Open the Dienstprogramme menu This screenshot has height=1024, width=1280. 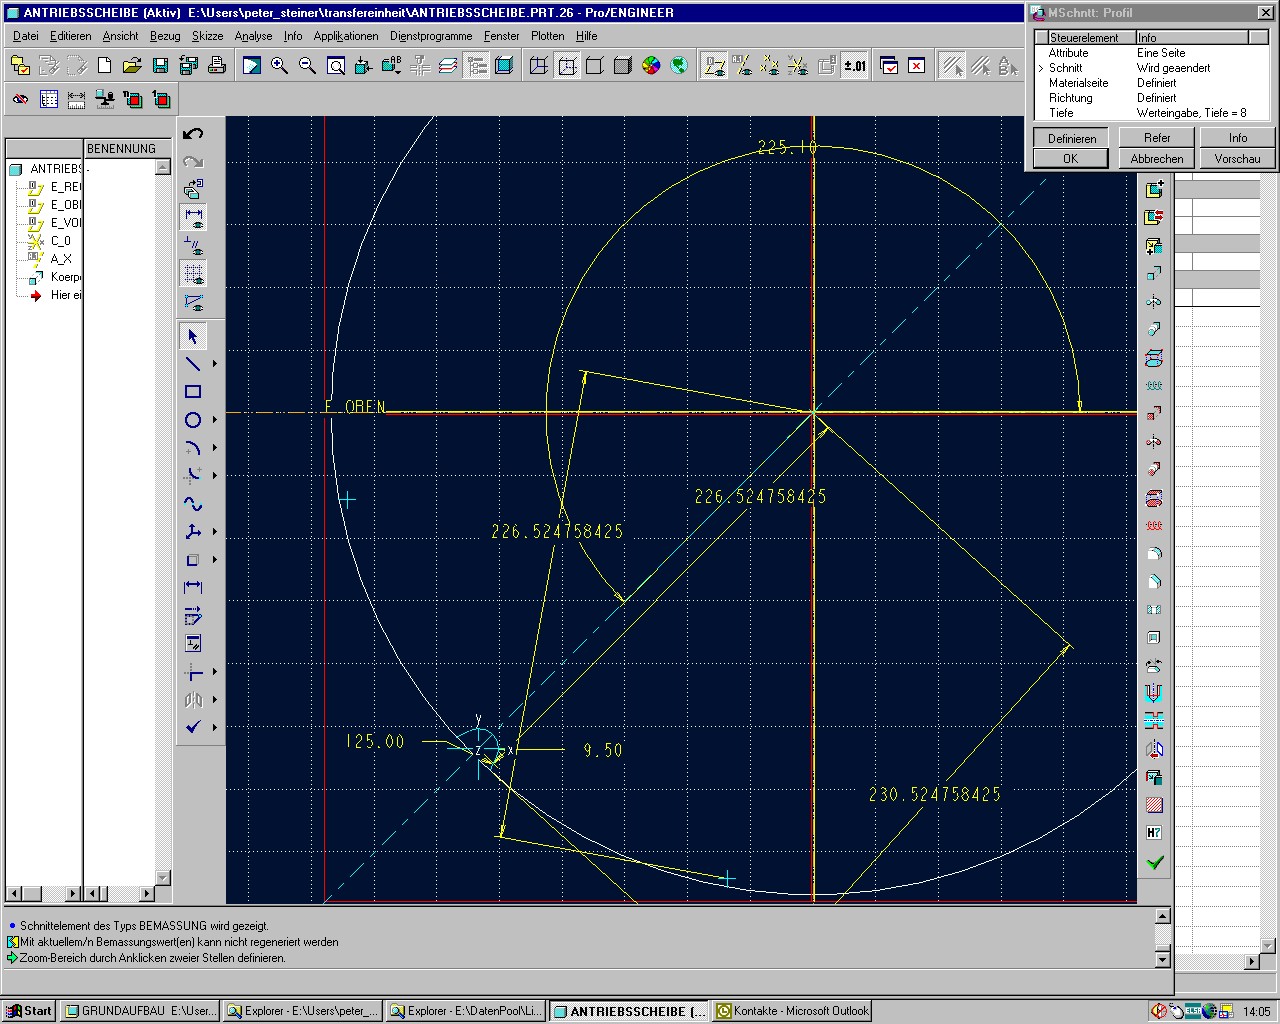pos(431,36)
